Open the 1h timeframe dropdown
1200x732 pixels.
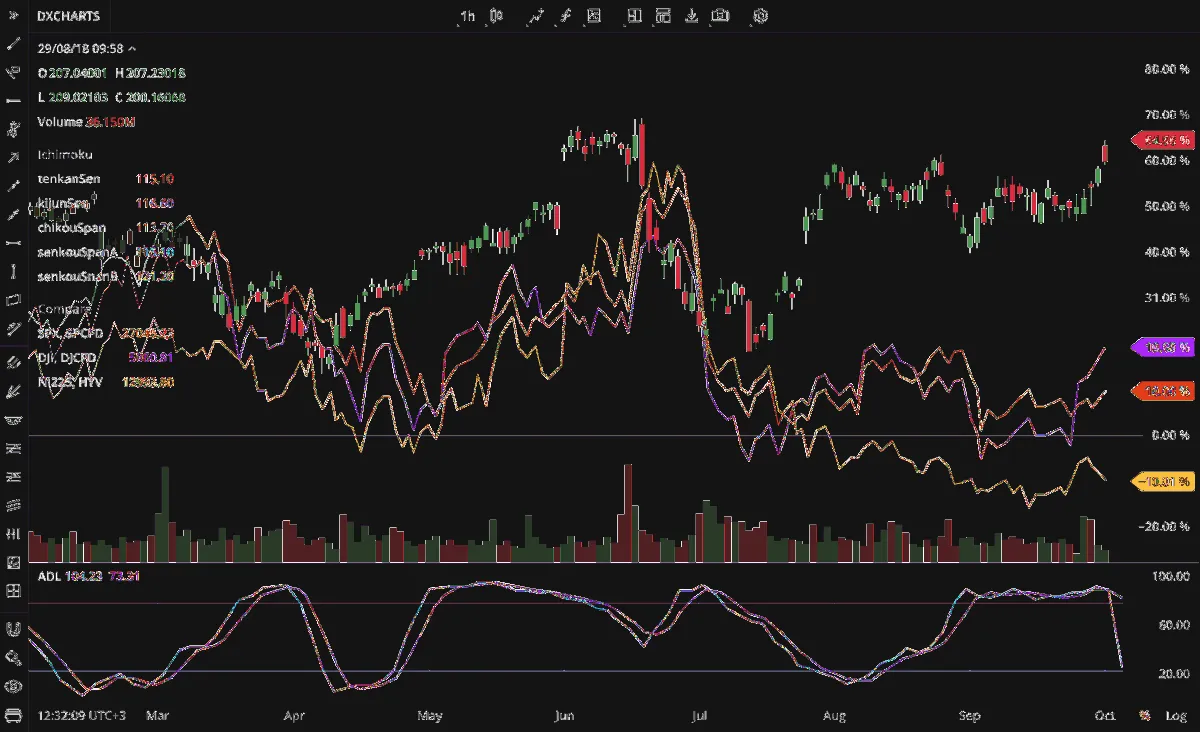tap(468, 16)
